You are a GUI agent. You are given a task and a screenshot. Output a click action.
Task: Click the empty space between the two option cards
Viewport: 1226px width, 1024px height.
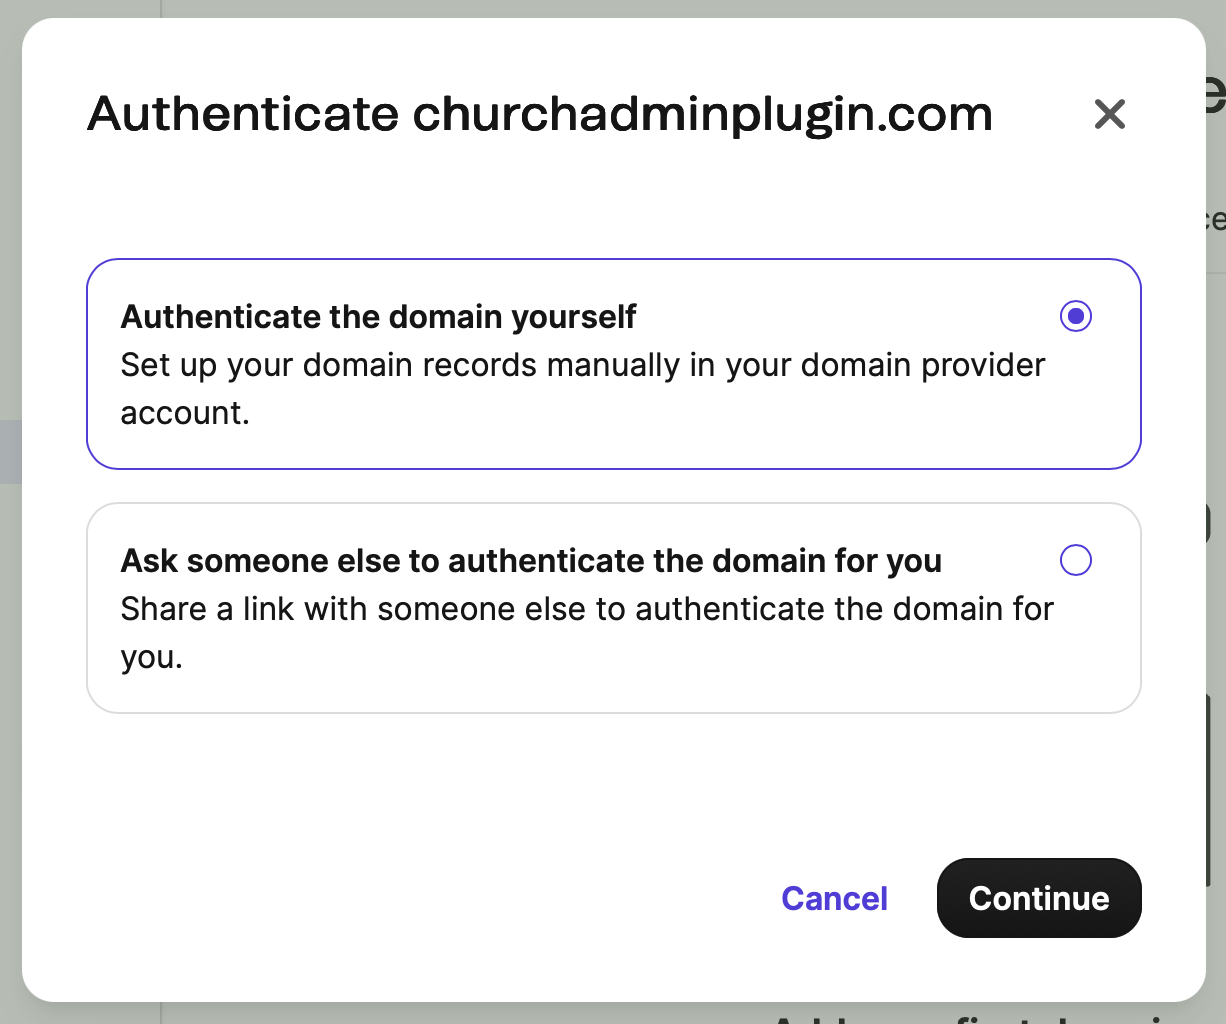coord(613,486)
